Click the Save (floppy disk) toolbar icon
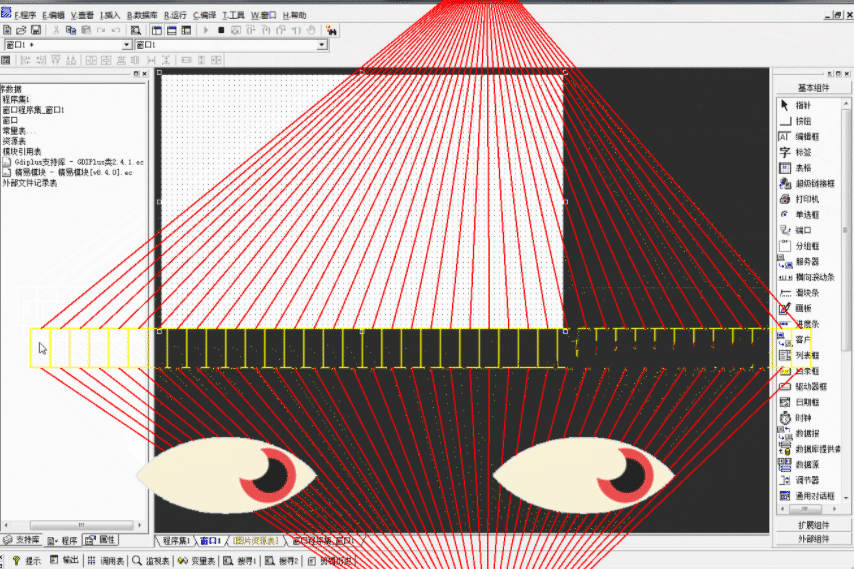Screen dimensions: 854x569 (x=35, y=30)
